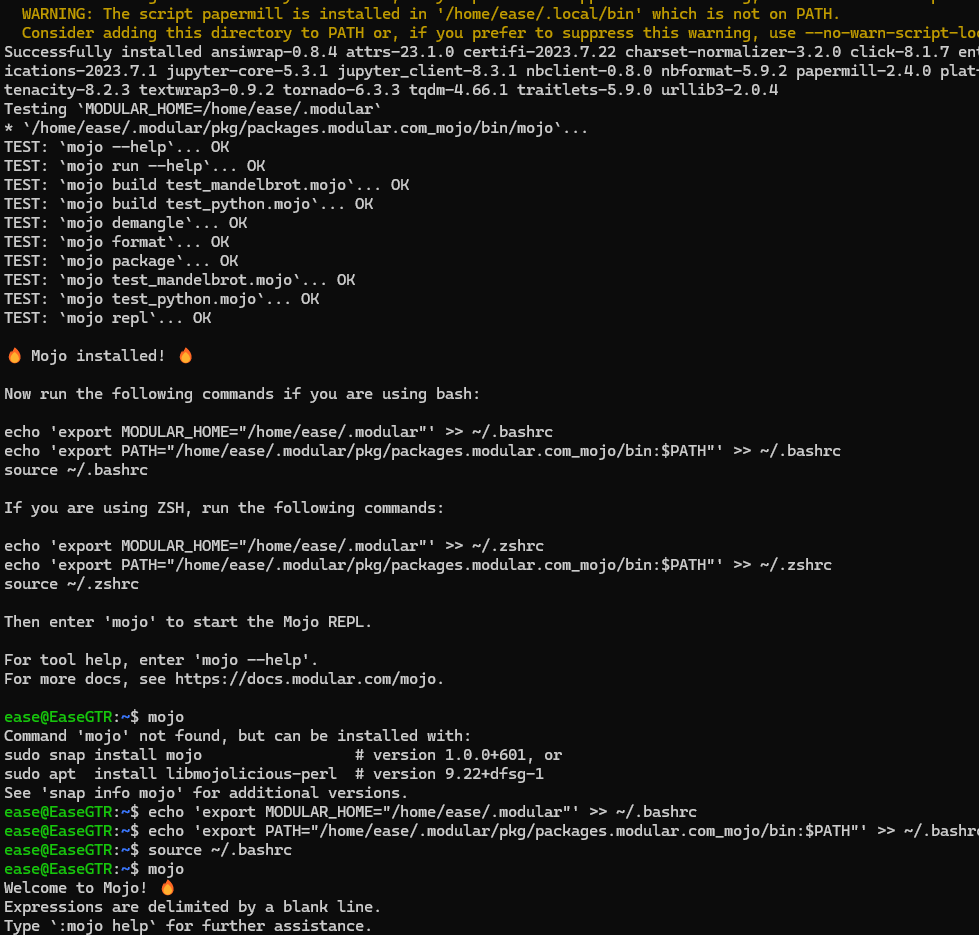The image size is (979, 935).
Task: Click the "mojo repl" test result line
Action: coord(107,318)
